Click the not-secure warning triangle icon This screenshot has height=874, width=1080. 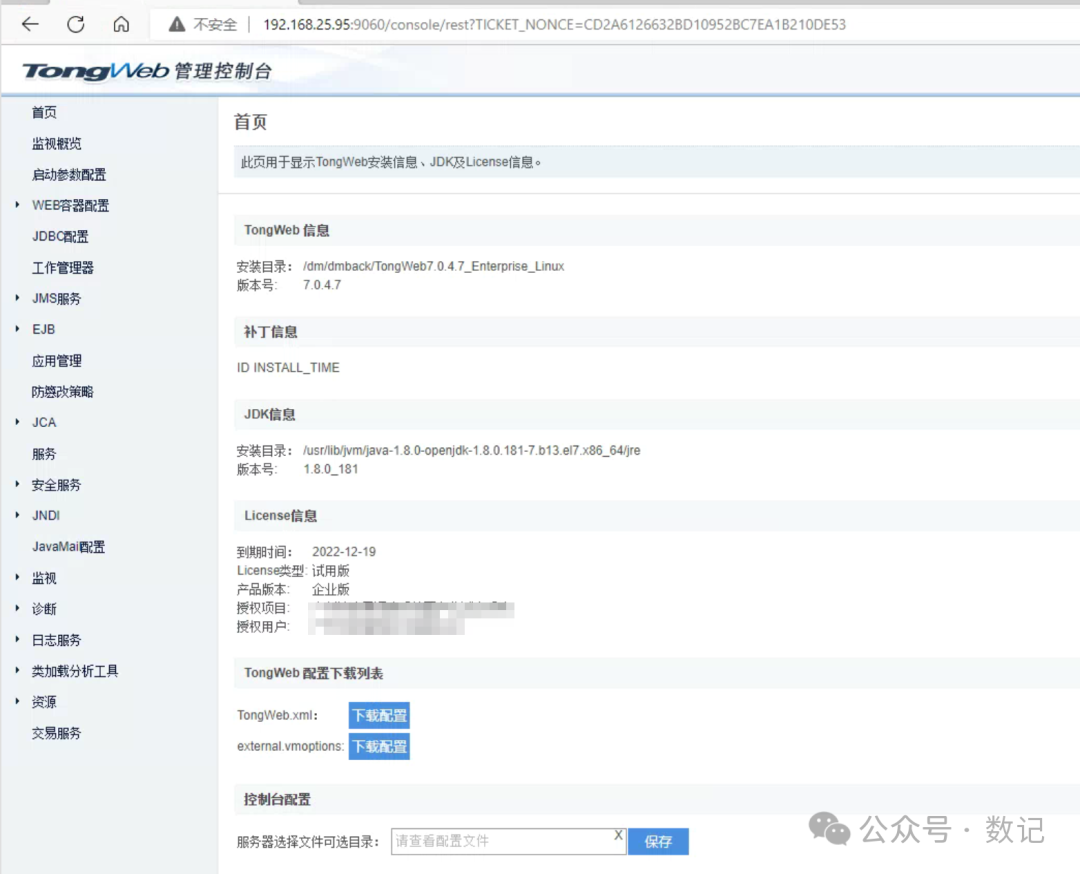pyautogui.click(x=177, y=25)
